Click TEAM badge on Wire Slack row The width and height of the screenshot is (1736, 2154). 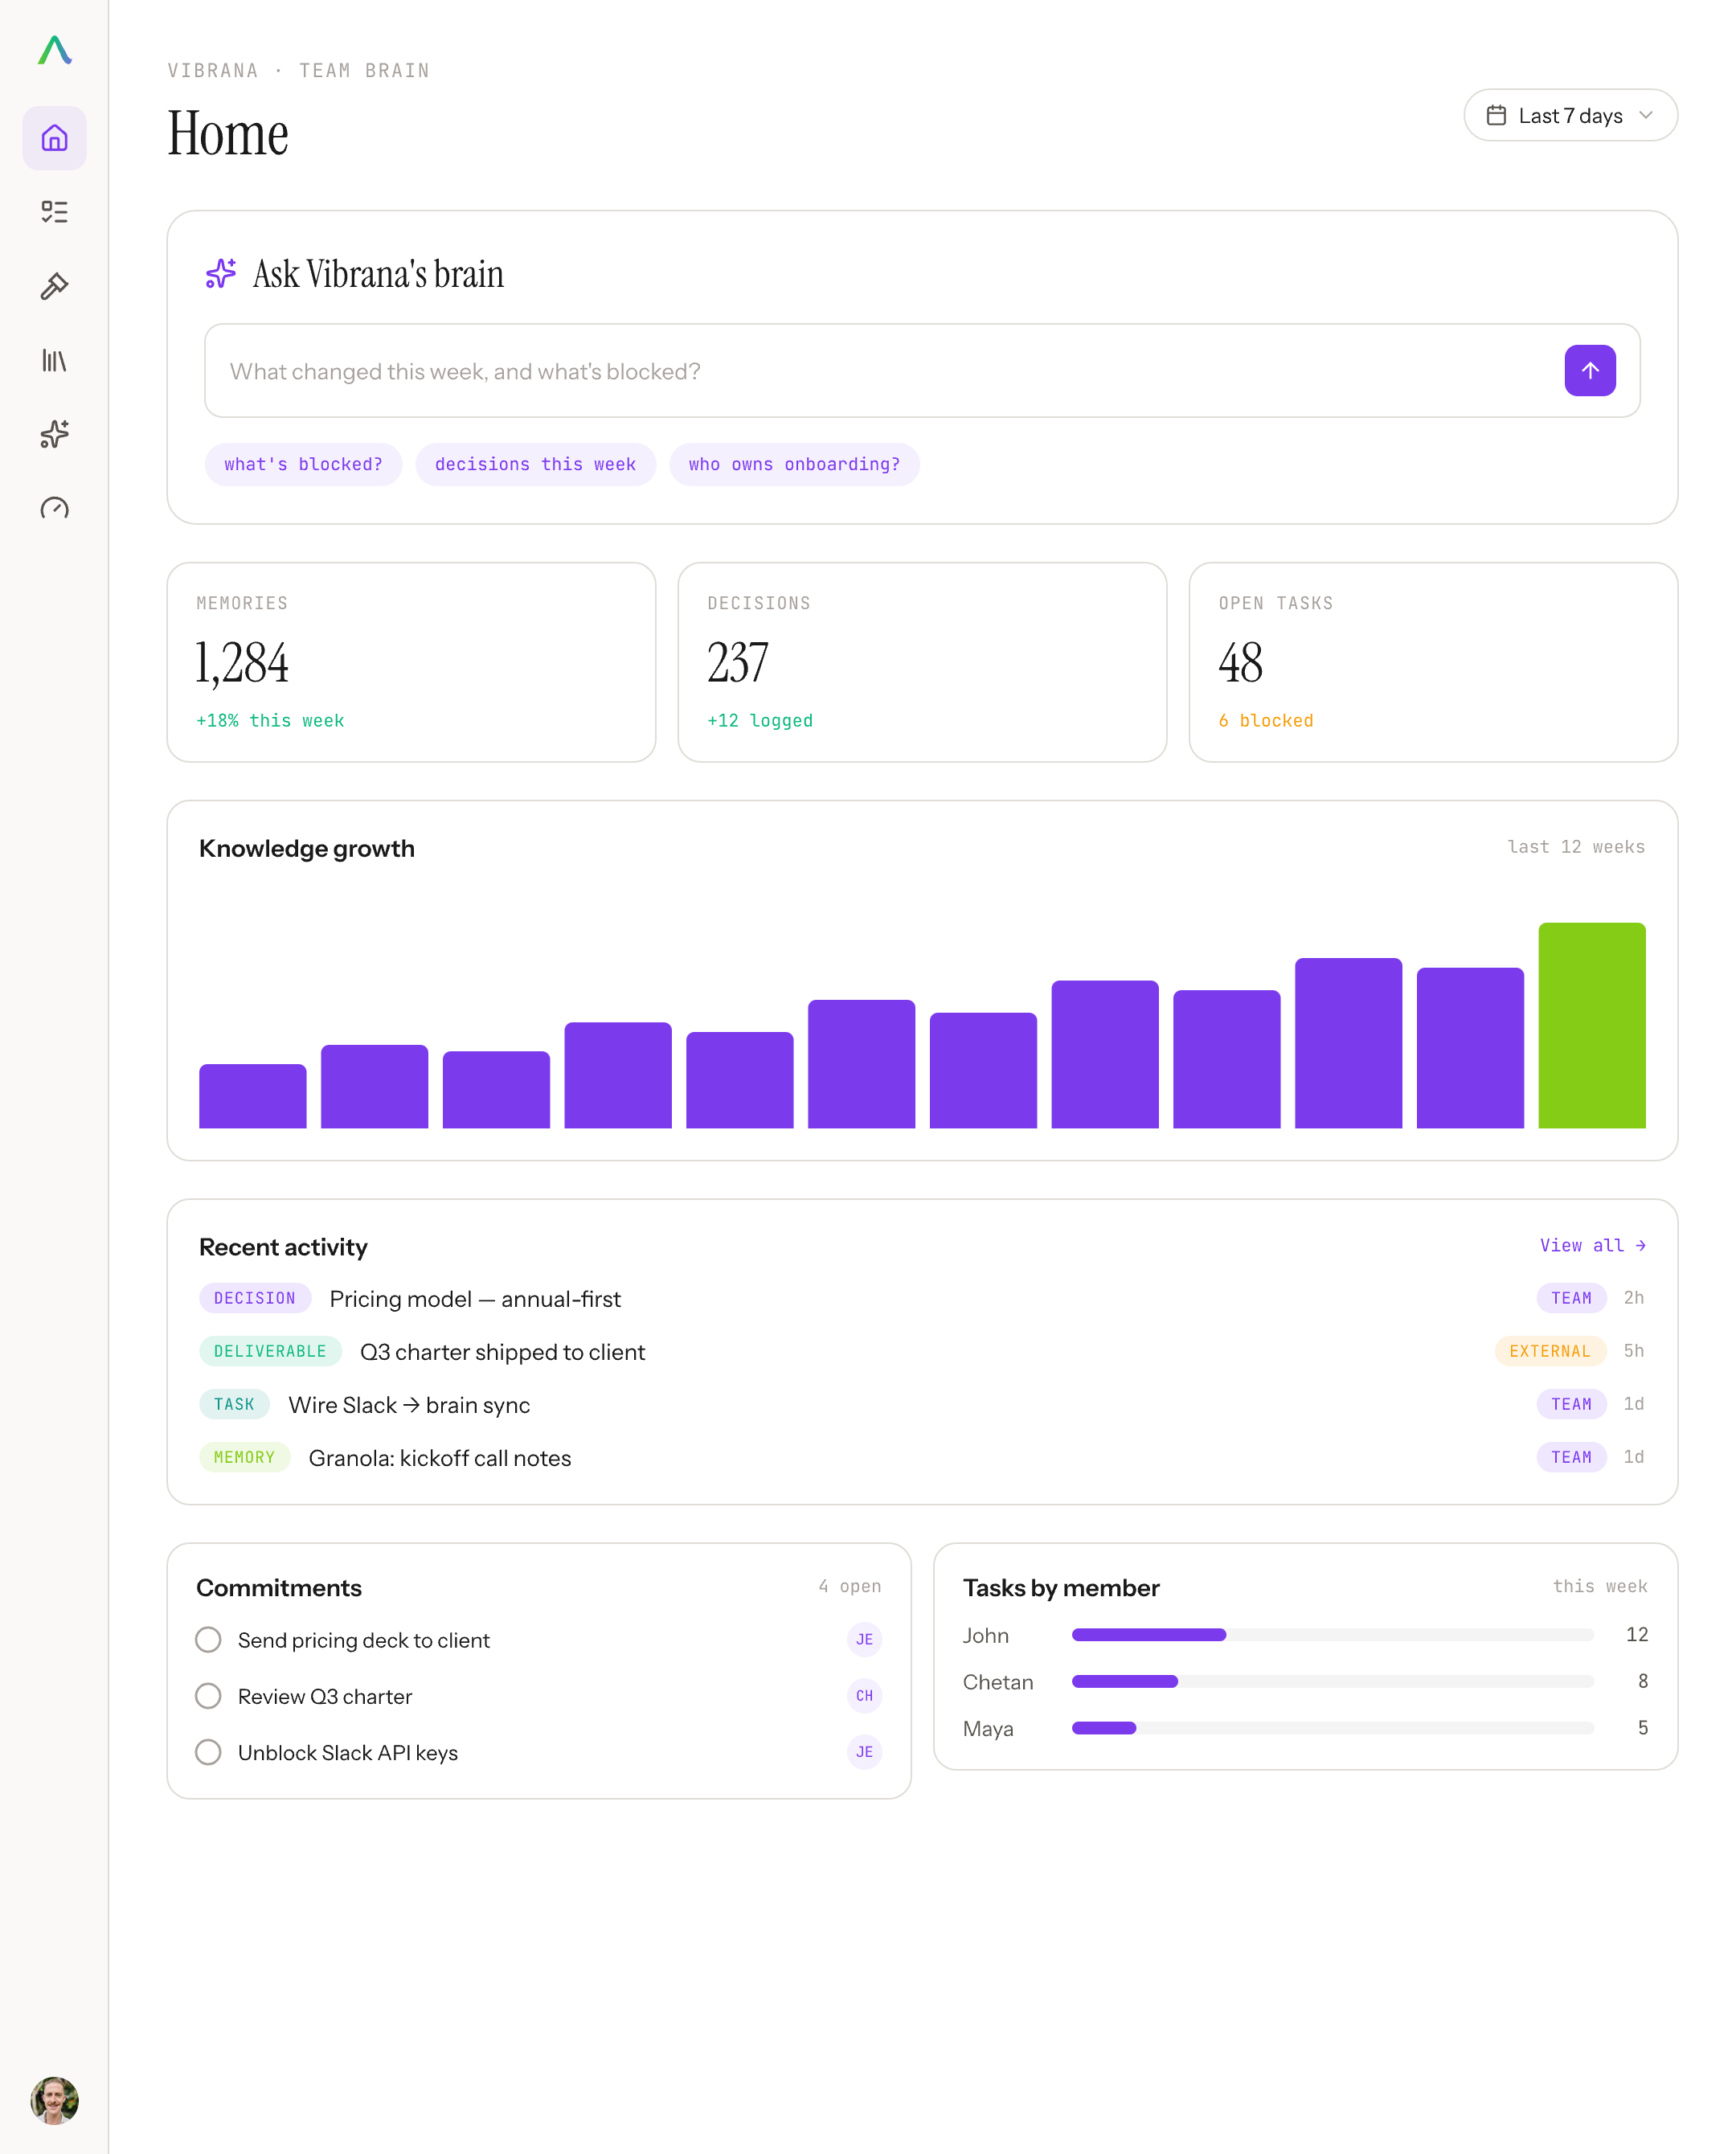(x=1571, y=1404)
